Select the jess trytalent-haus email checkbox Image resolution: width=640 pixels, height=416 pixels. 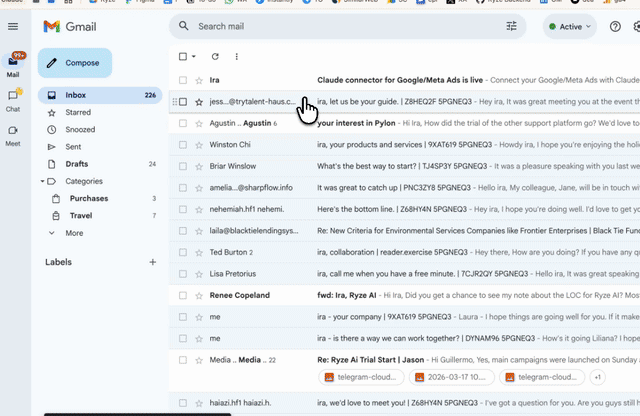[183, 102]
